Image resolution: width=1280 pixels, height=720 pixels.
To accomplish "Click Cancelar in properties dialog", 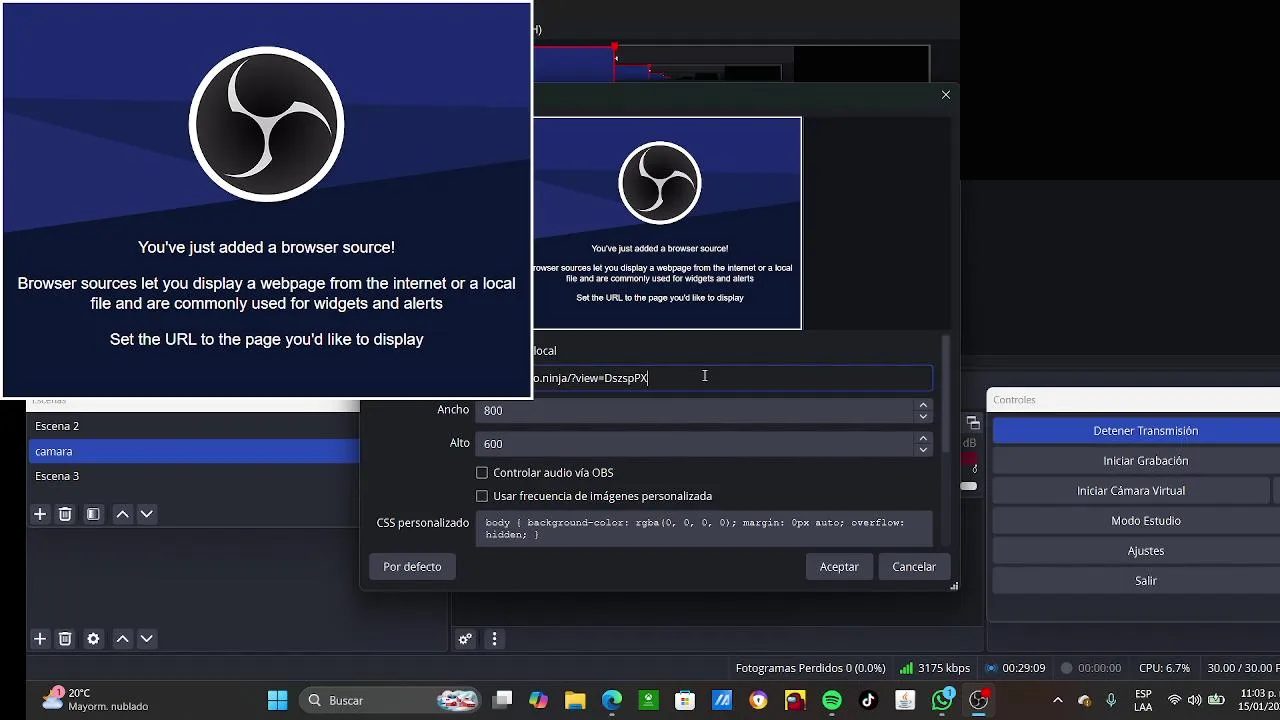I will 914,567.
